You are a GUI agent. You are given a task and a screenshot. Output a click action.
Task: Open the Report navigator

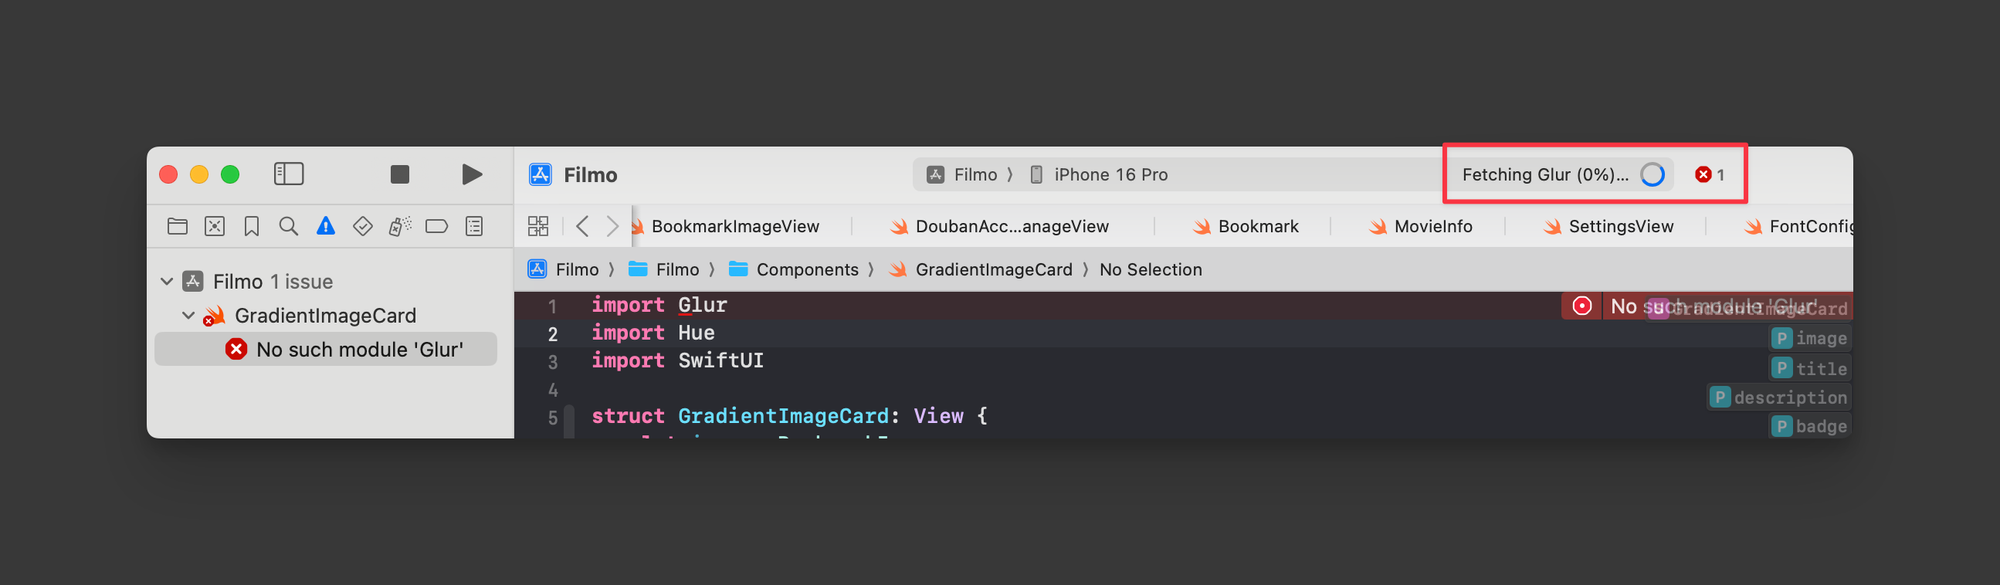[x=474, y=226]
